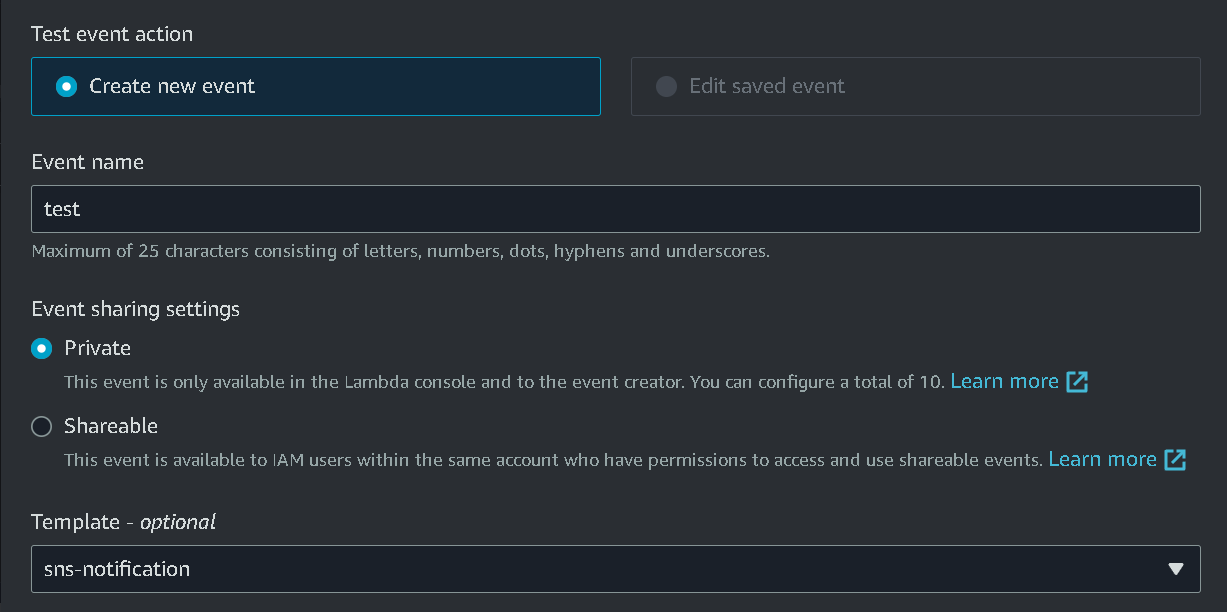Click the Private description about Lambda console
The image size is (1227, 612).
500,383
